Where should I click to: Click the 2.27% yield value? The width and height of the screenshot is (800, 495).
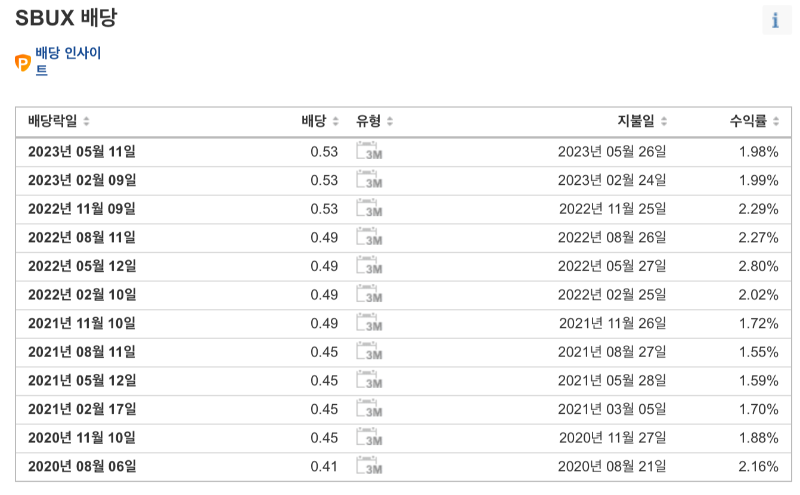pyautogui.click(x=759, y=237)
